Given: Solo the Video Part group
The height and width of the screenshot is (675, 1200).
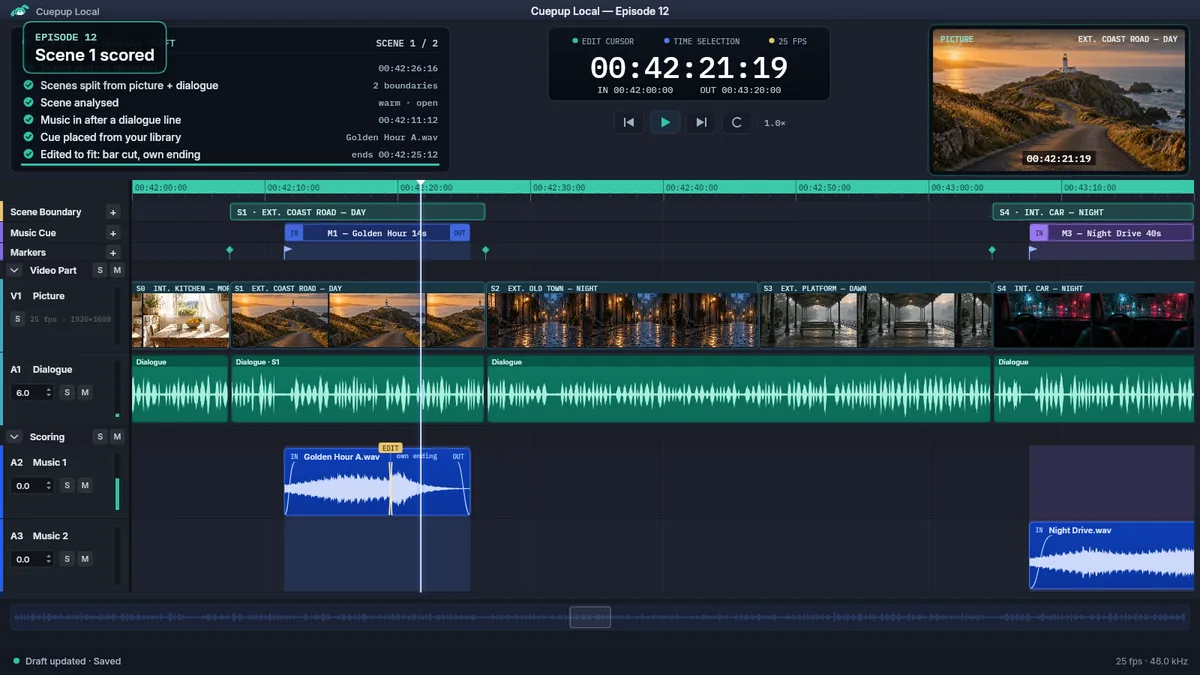Looking at the screenshot, I should [99, 270].
